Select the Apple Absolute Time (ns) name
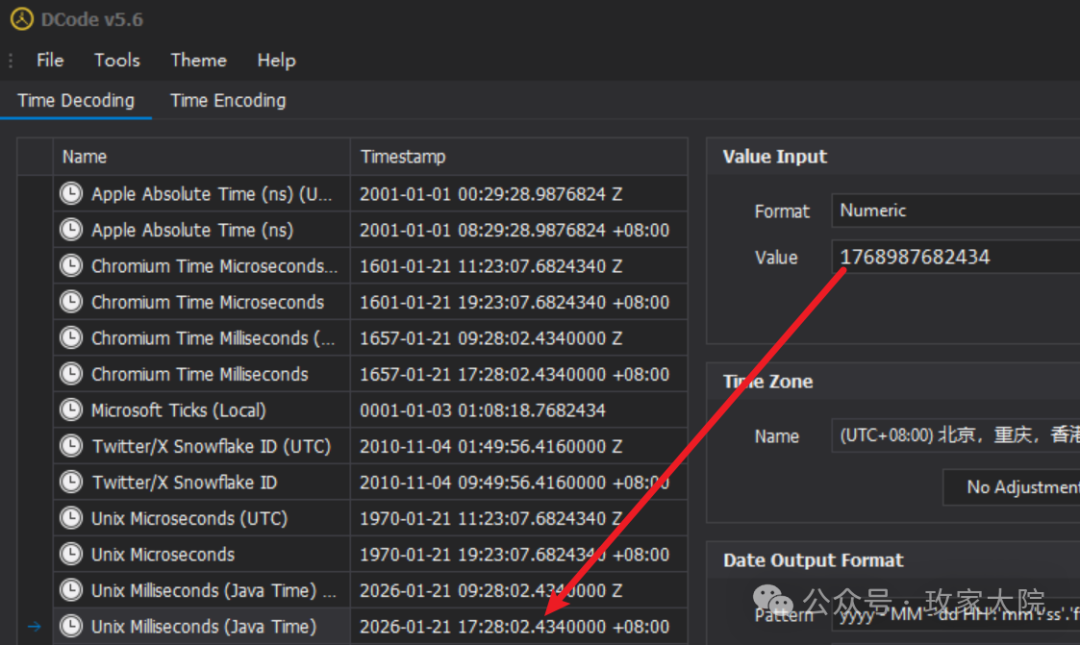This screenshot has height=645, width=1080. [192, 230]
